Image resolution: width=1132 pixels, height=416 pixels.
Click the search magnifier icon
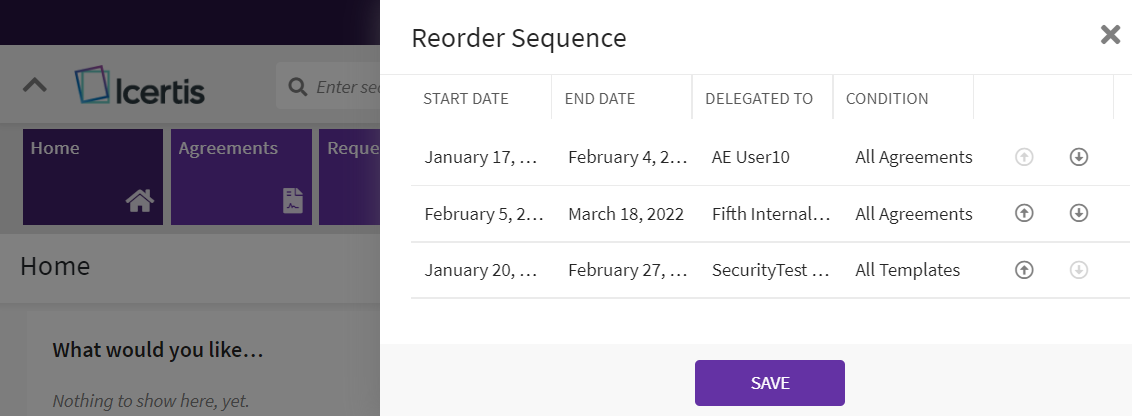(297, 87)
